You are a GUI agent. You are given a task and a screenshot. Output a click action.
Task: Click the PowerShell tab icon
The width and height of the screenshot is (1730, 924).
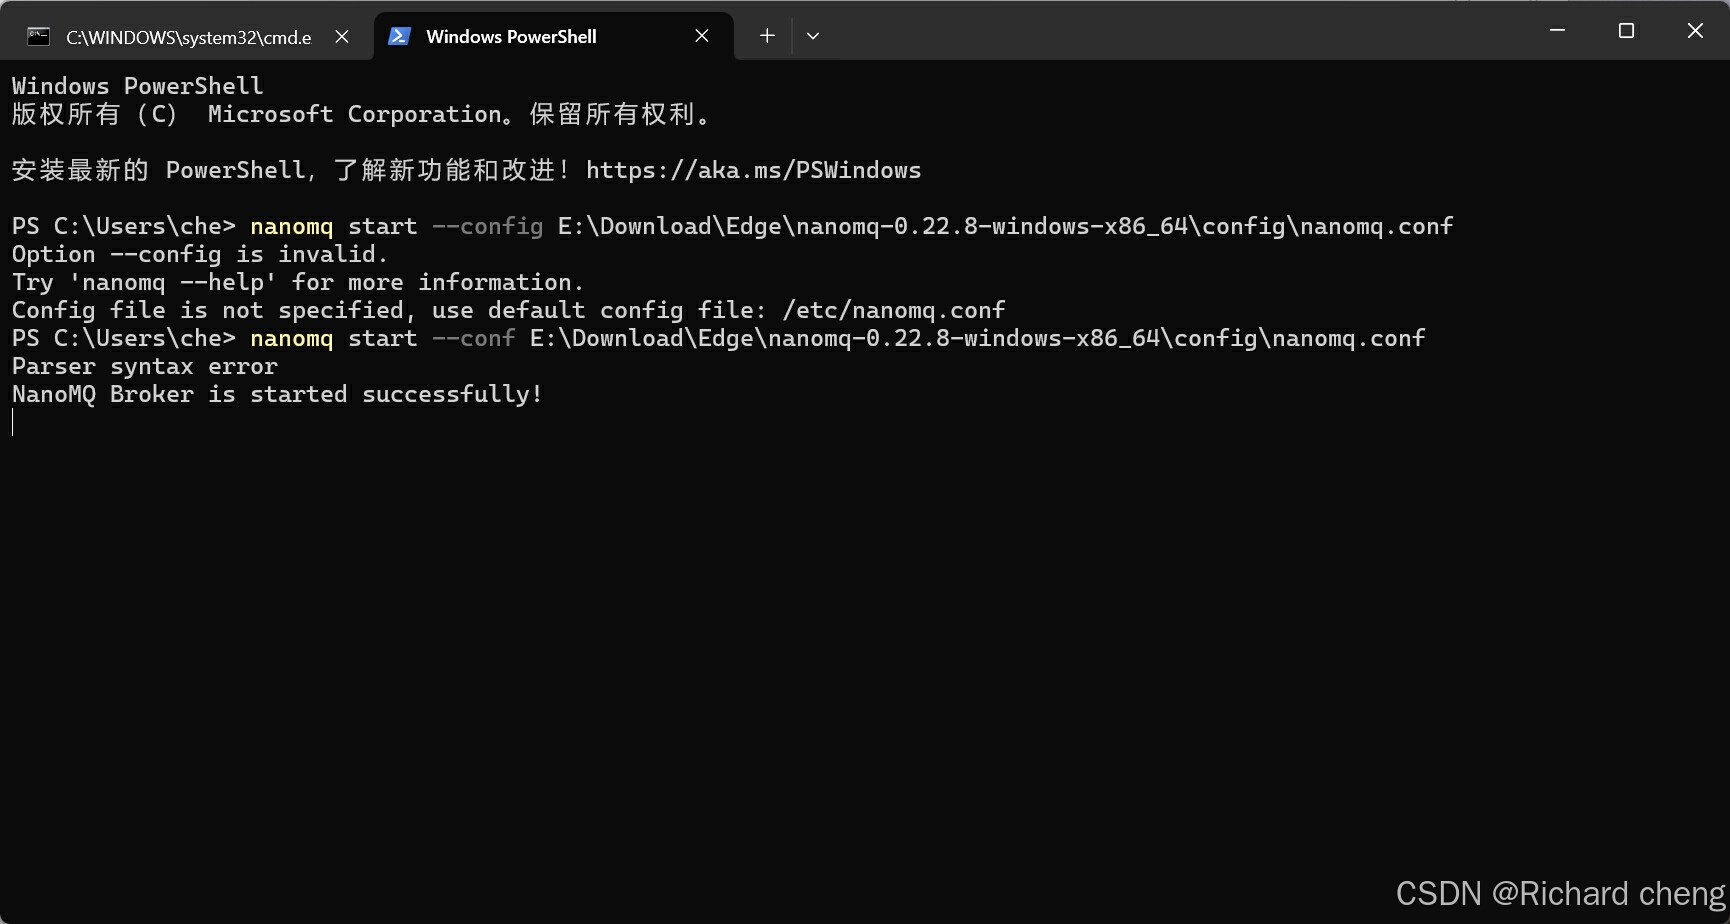coord(399,36)
